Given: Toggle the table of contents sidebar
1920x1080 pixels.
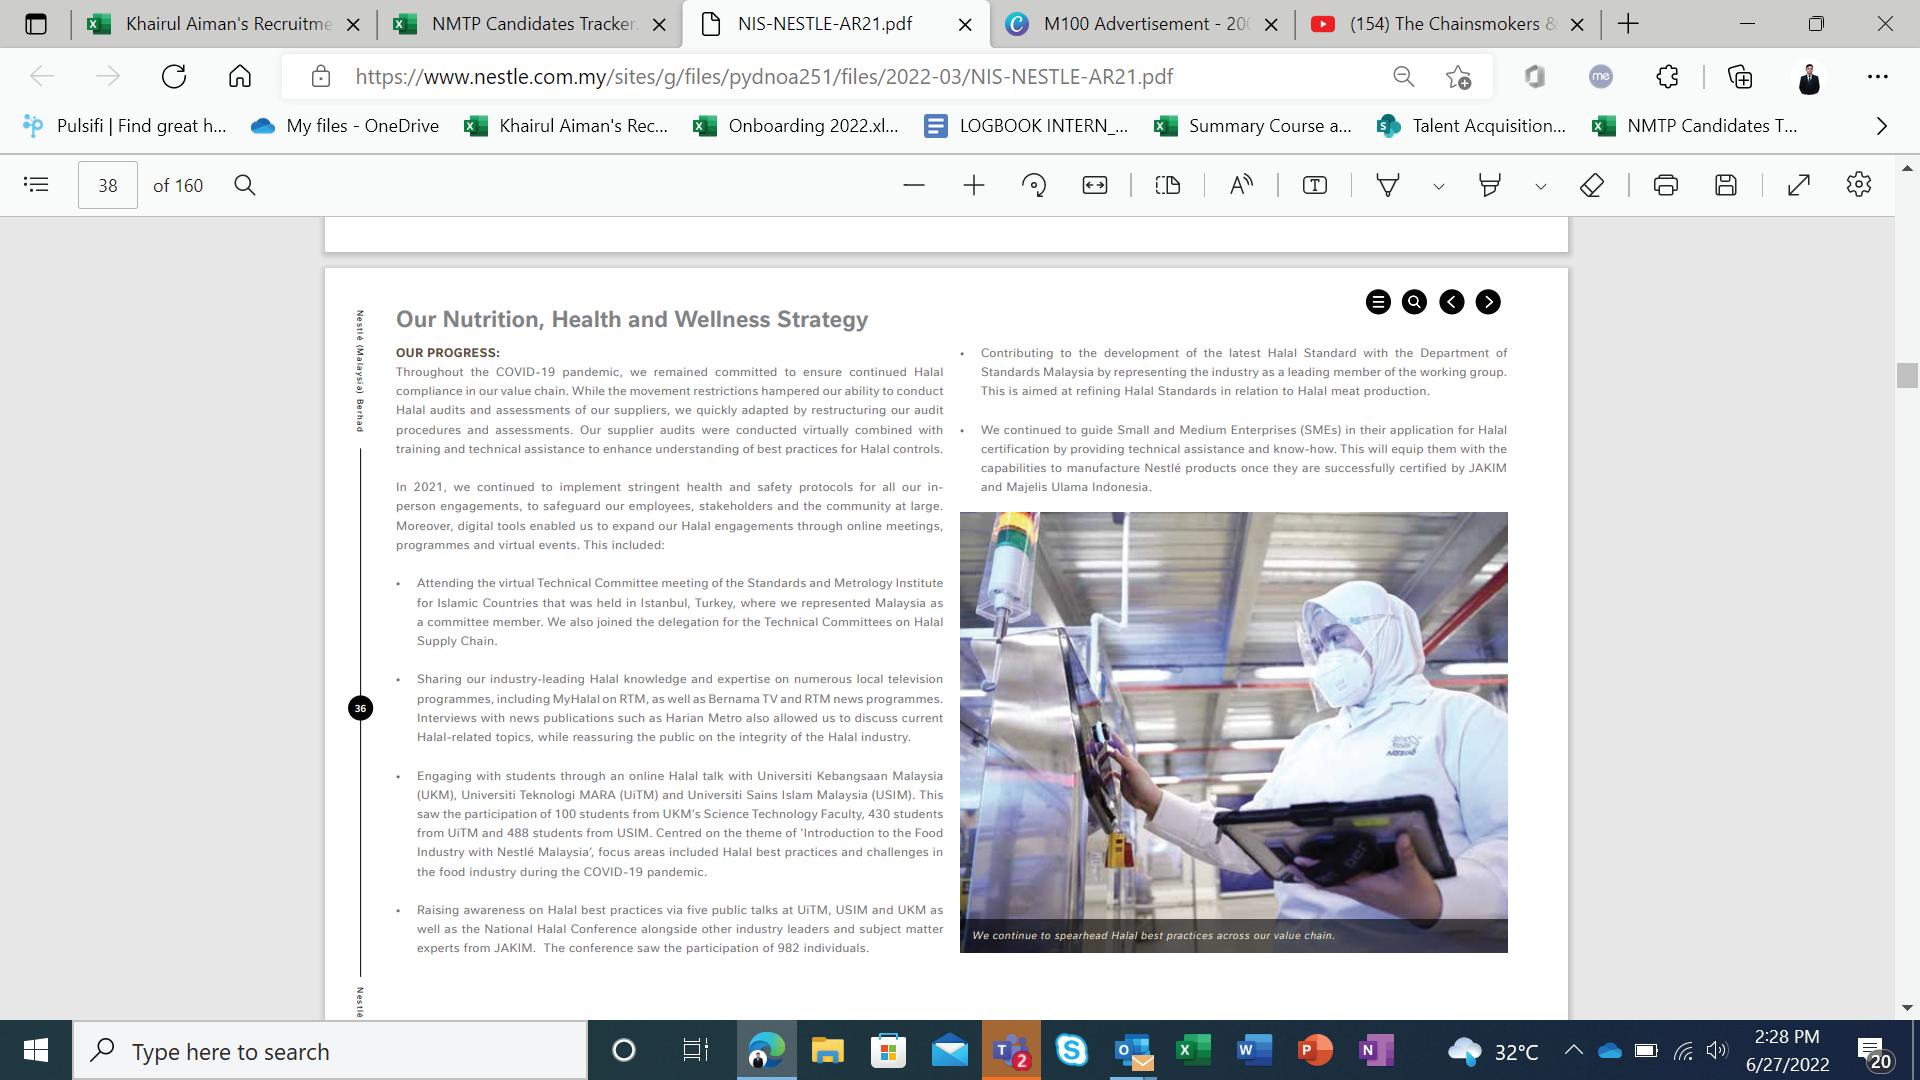Looking at the screenshot, I should click(36, 185).
